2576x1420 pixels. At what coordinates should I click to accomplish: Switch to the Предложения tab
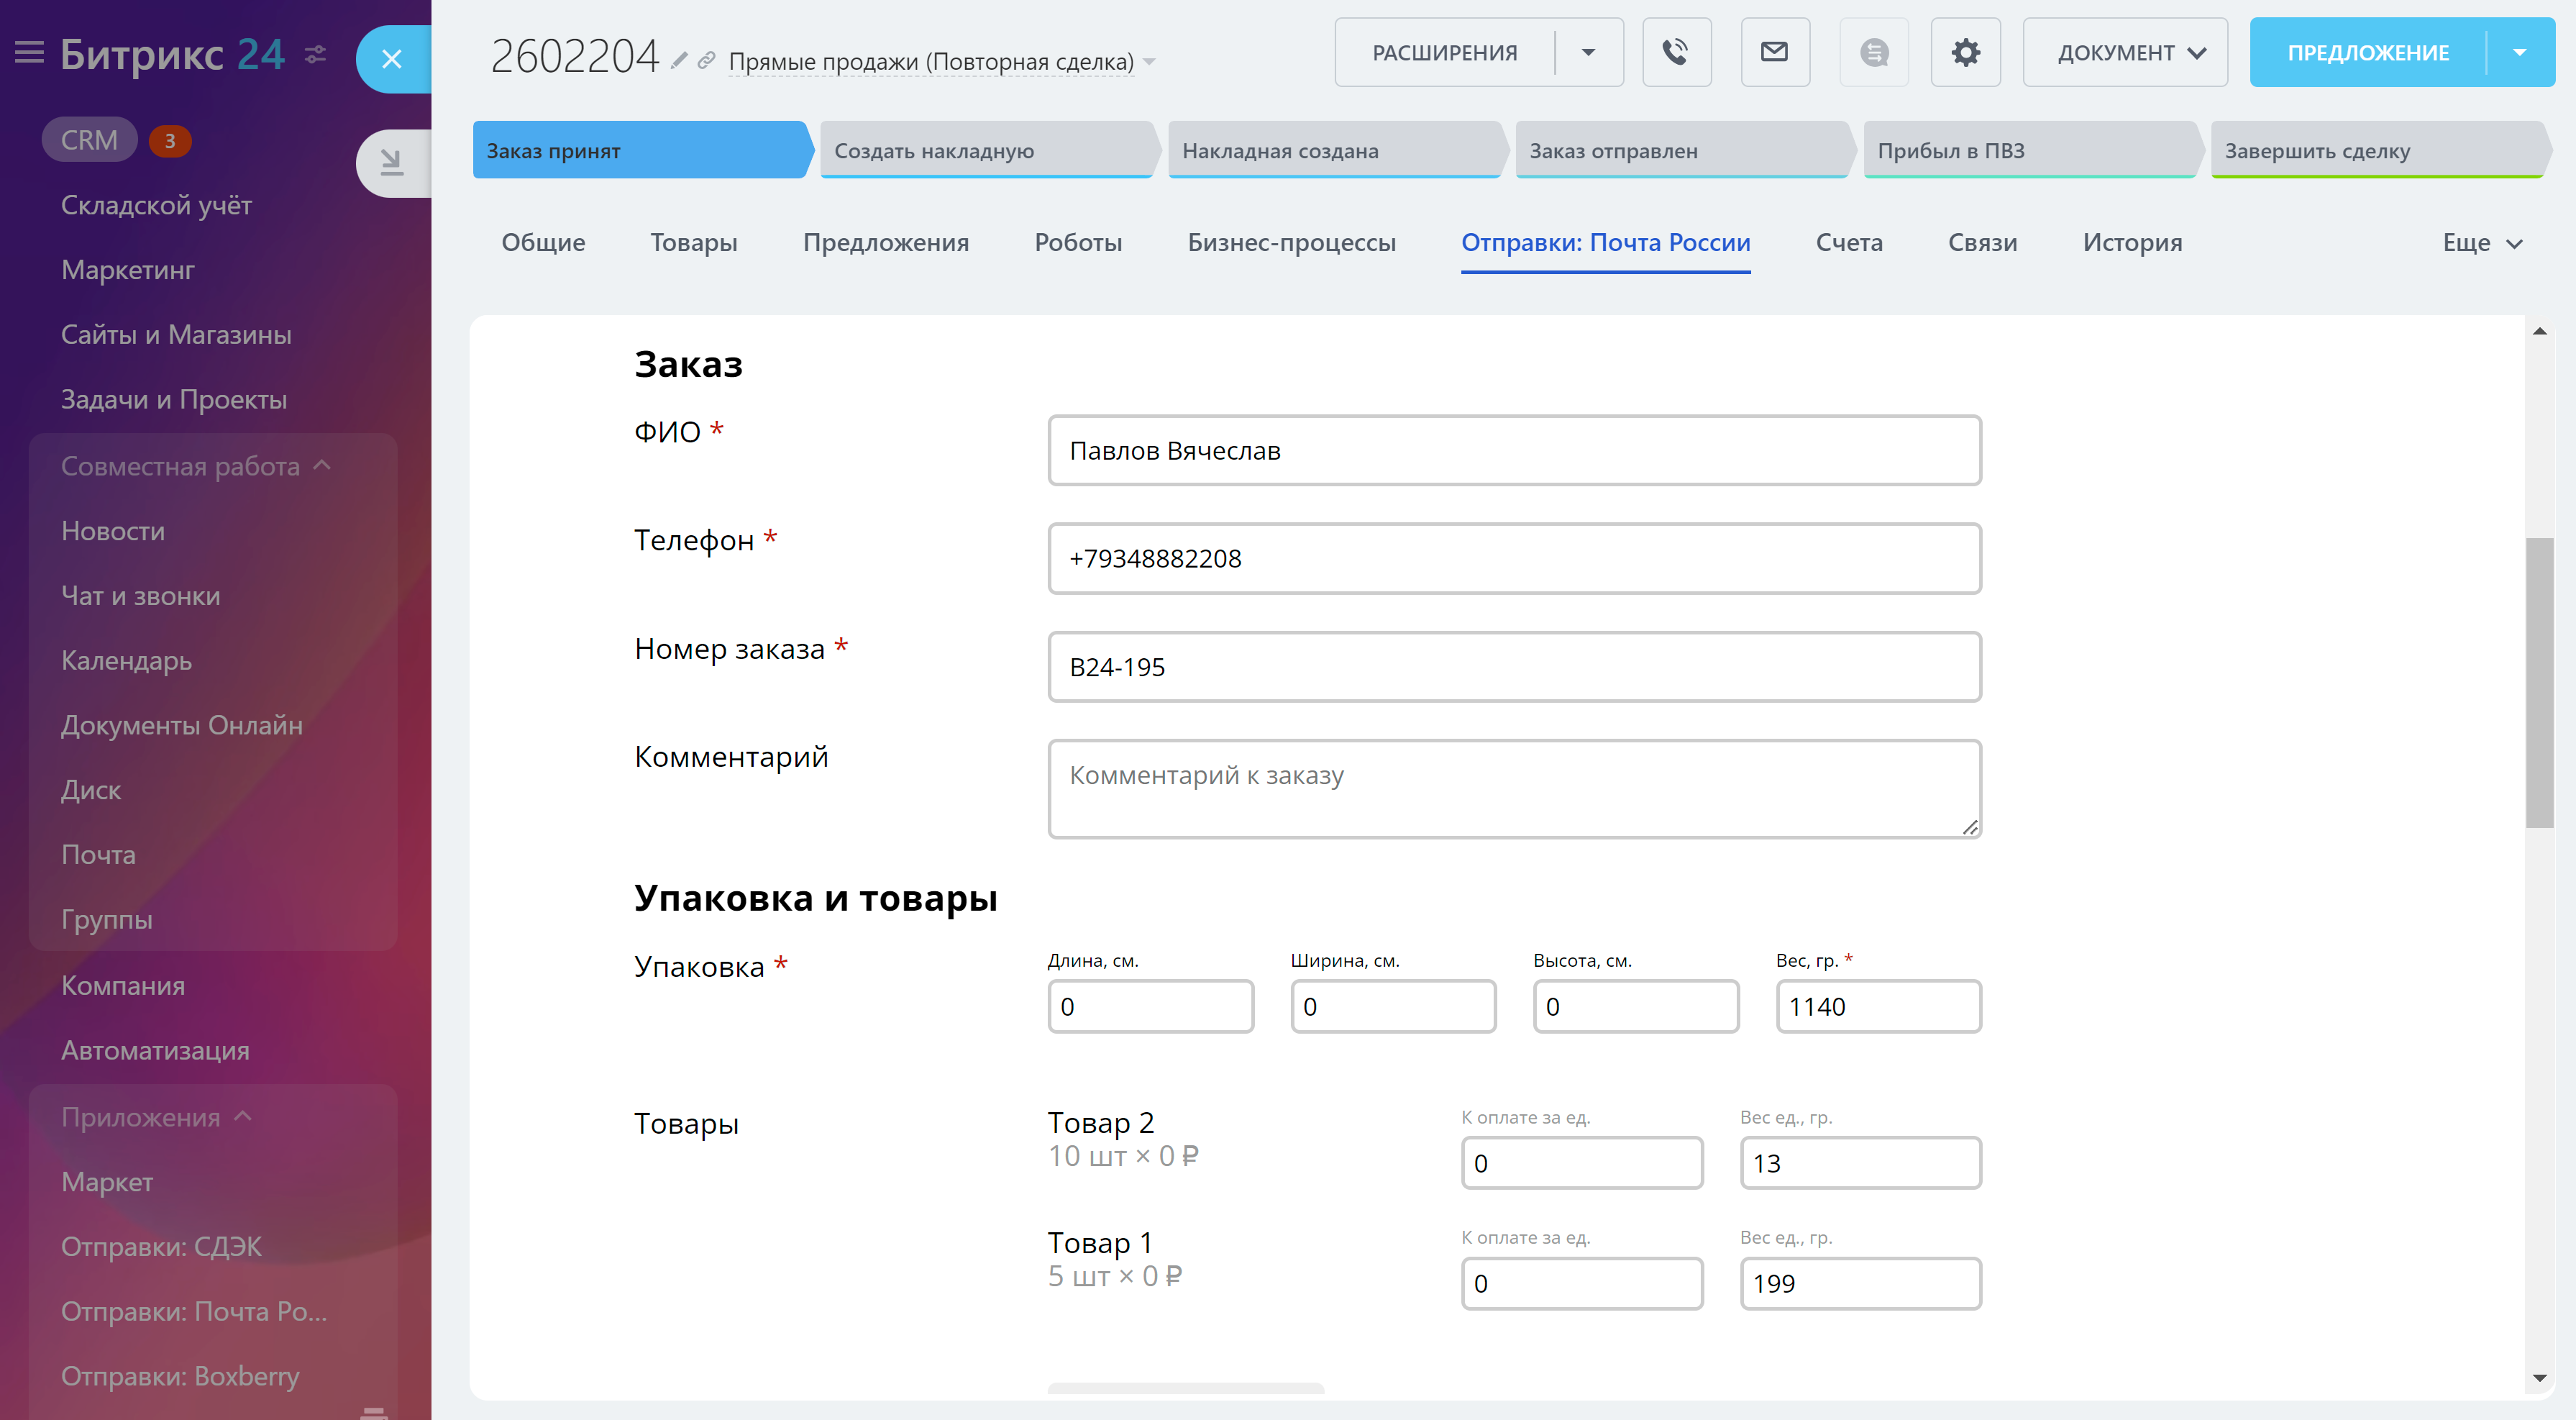pyautogui.click(x=886, y=243)
